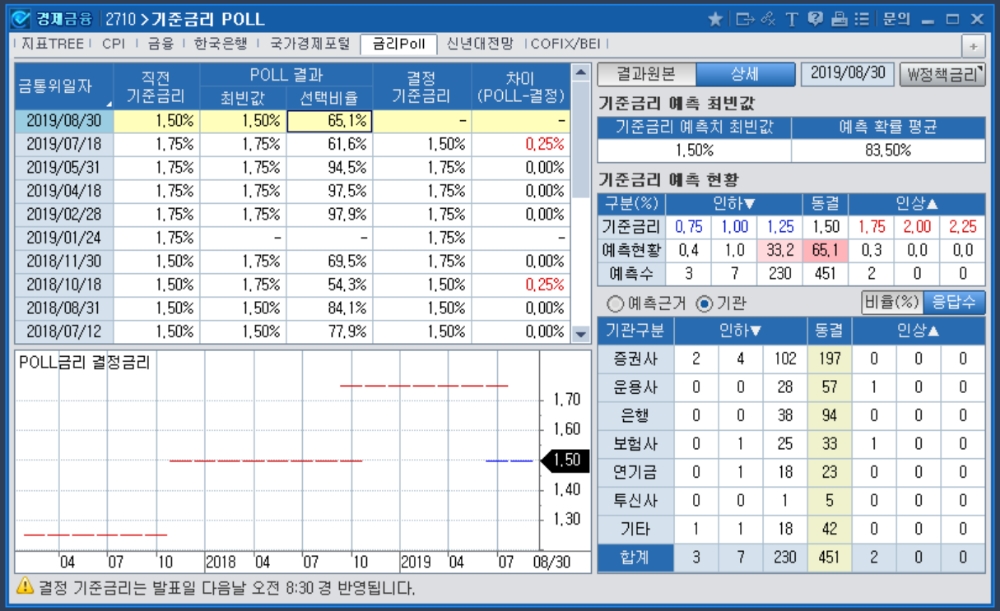Click the chain link icon in title bar
Viewport: 1000px width, 611px height.
coord(768,17)
